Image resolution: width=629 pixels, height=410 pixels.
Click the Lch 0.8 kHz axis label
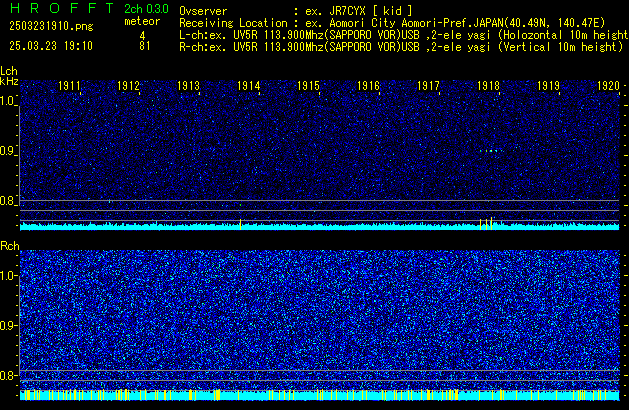click(8, 201)
